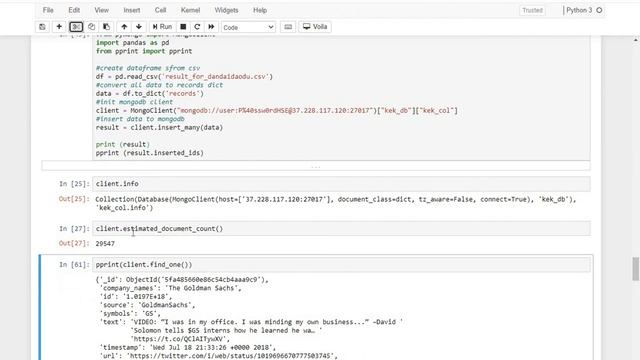
Task: Save notebook with the floppy disk icon
Action: click(42, 27)
